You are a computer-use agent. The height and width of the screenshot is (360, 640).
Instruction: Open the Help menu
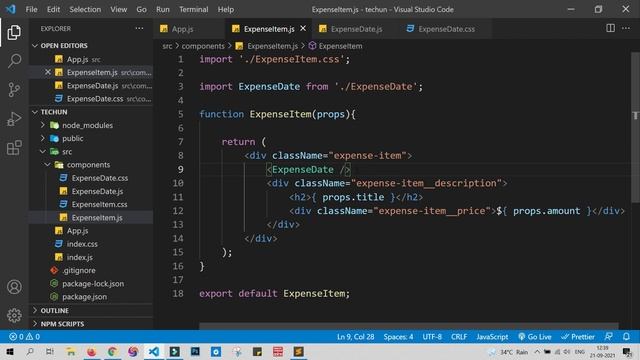tap(226, 9)
